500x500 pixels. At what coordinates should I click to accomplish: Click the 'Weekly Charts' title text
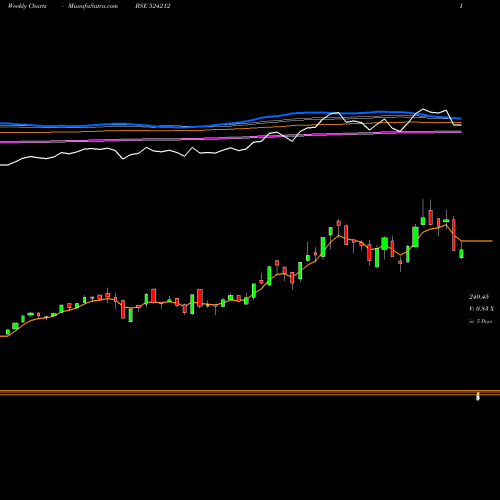tap(27, 6)
